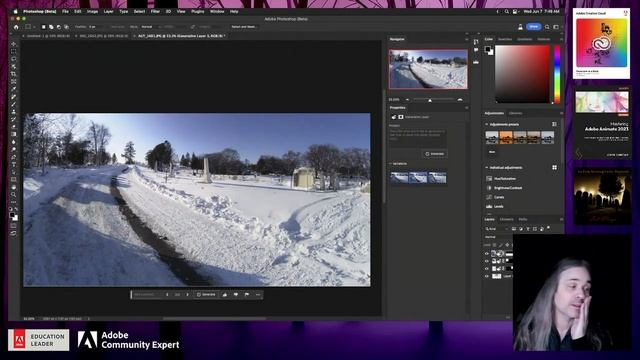This screenshot has height=360, width=640.
Task: Click the Select and Mask button
Action: click(244, 27)
